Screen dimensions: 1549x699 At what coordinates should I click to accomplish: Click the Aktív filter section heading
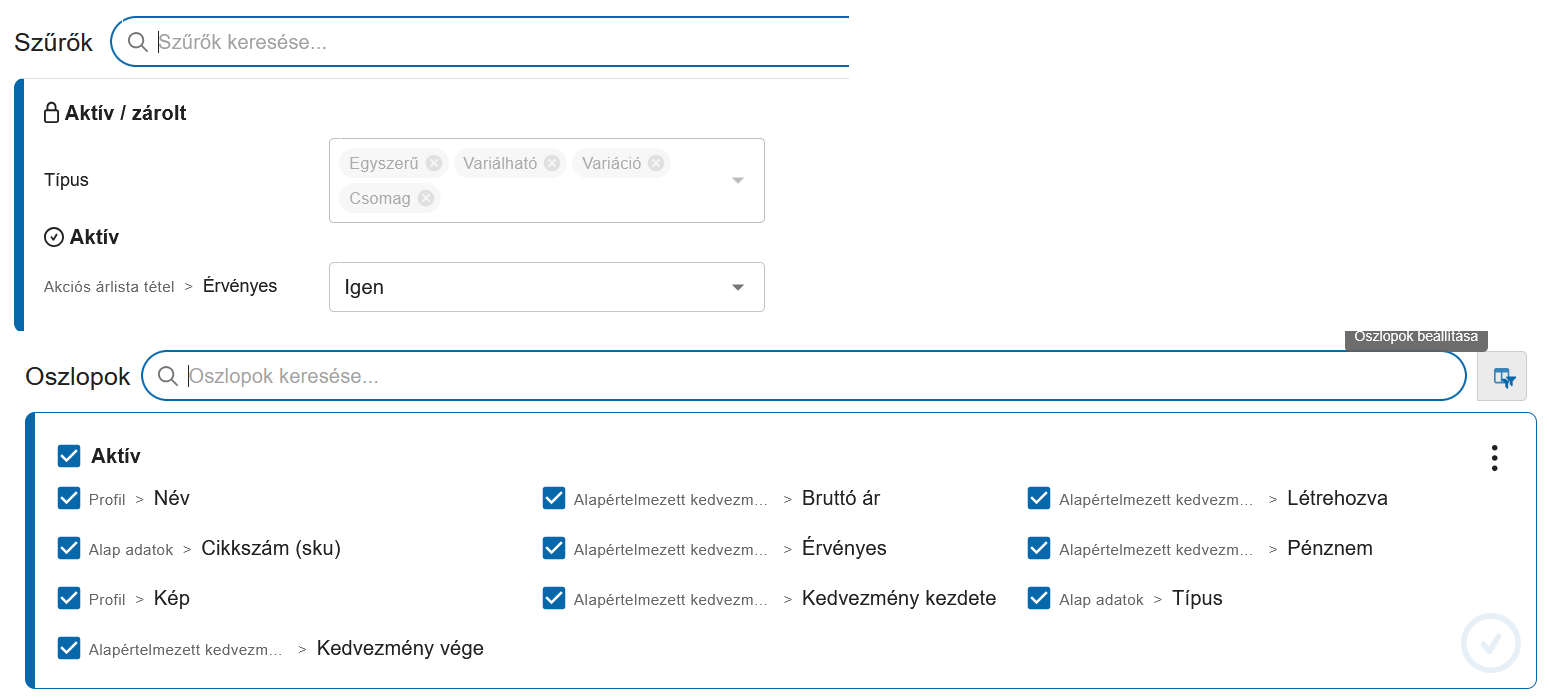[x=94, y=237]
